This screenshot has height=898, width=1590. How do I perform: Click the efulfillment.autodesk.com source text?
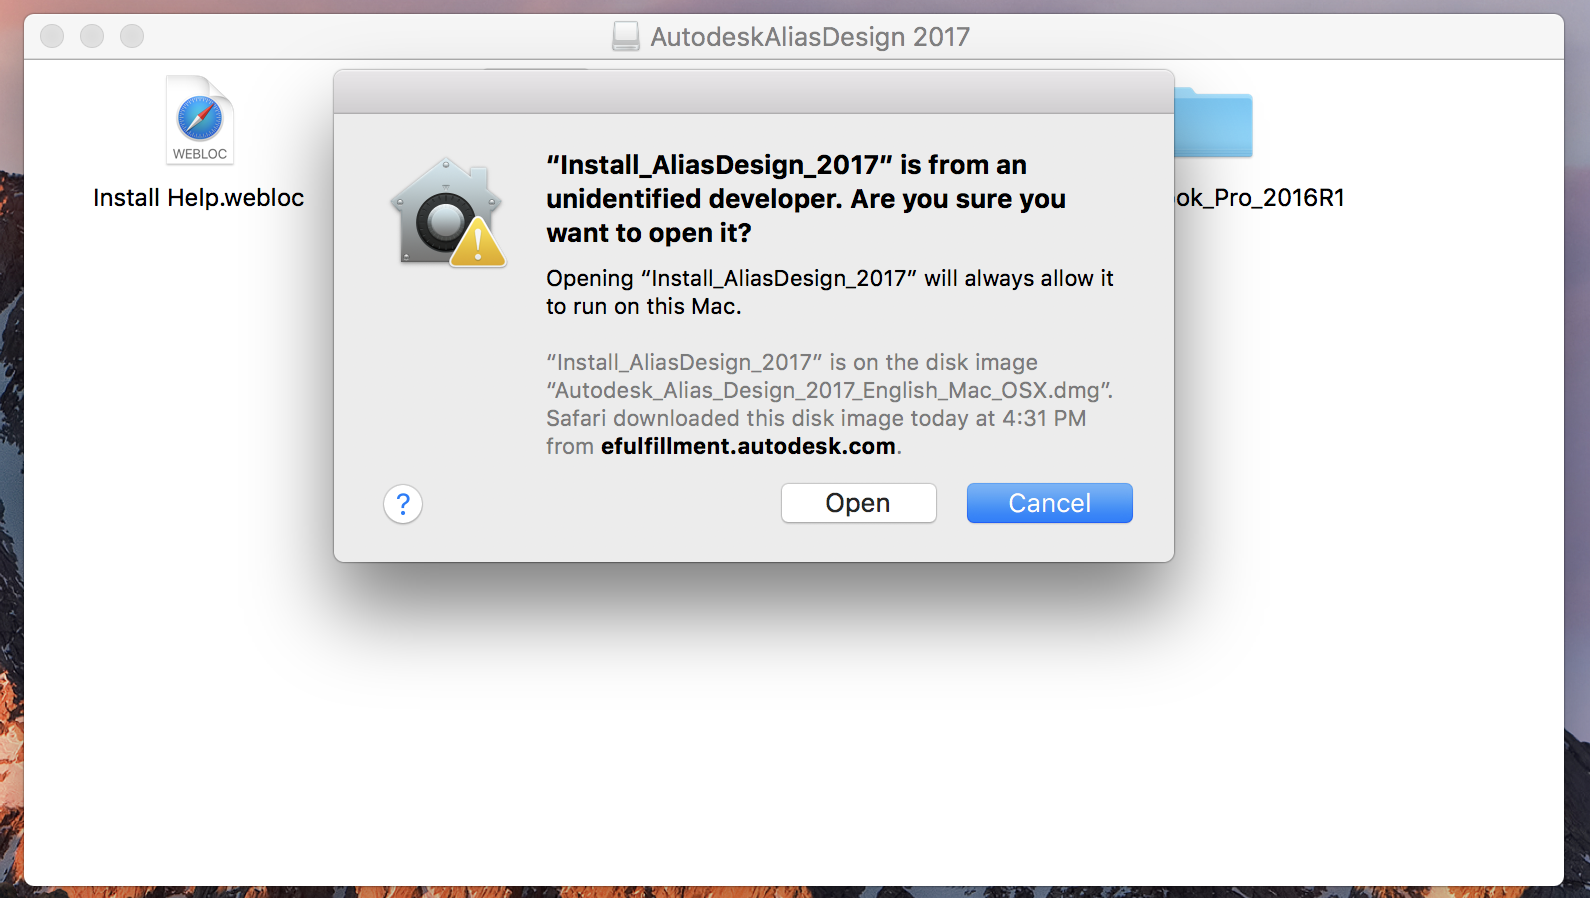748,446
